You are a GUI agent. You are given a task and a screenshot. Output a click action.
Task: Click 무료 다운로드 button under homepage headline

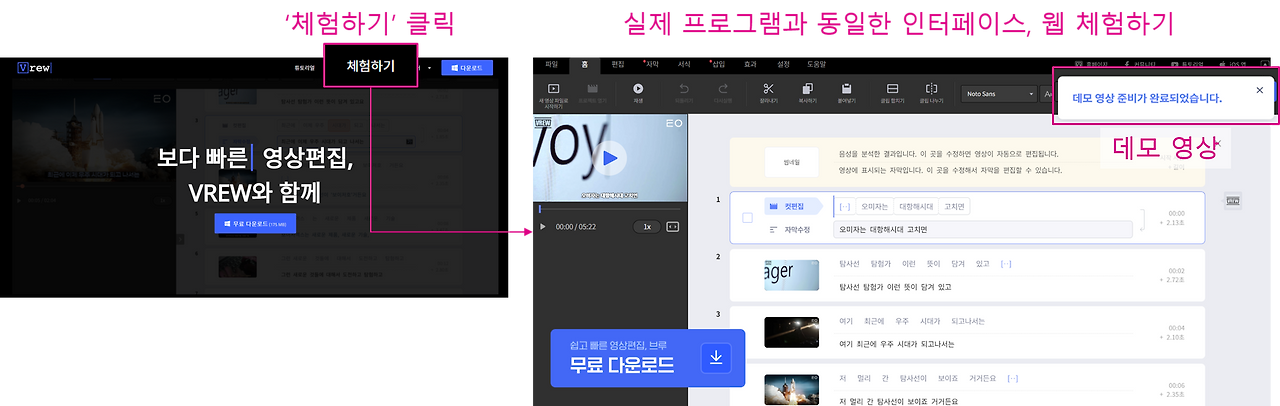point(255,224)
